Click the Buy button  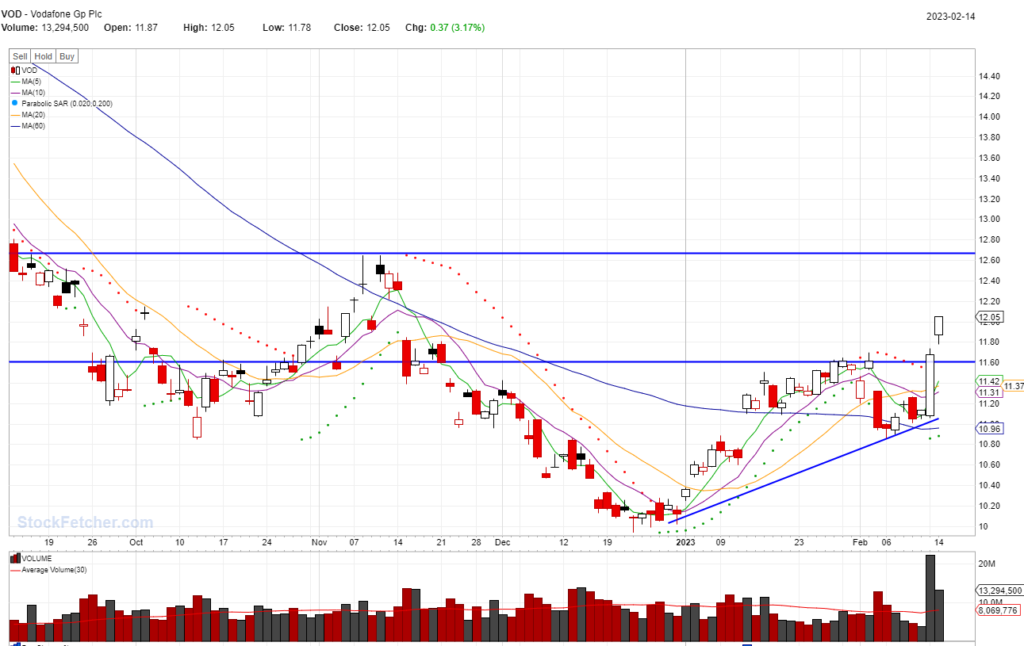[67, 56]
